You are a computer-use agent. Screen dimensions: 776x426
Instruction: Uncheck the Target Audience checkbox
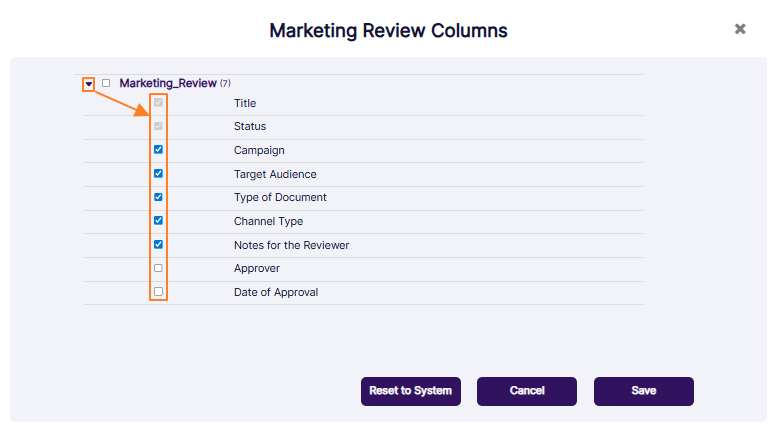[x=158, y=174]
